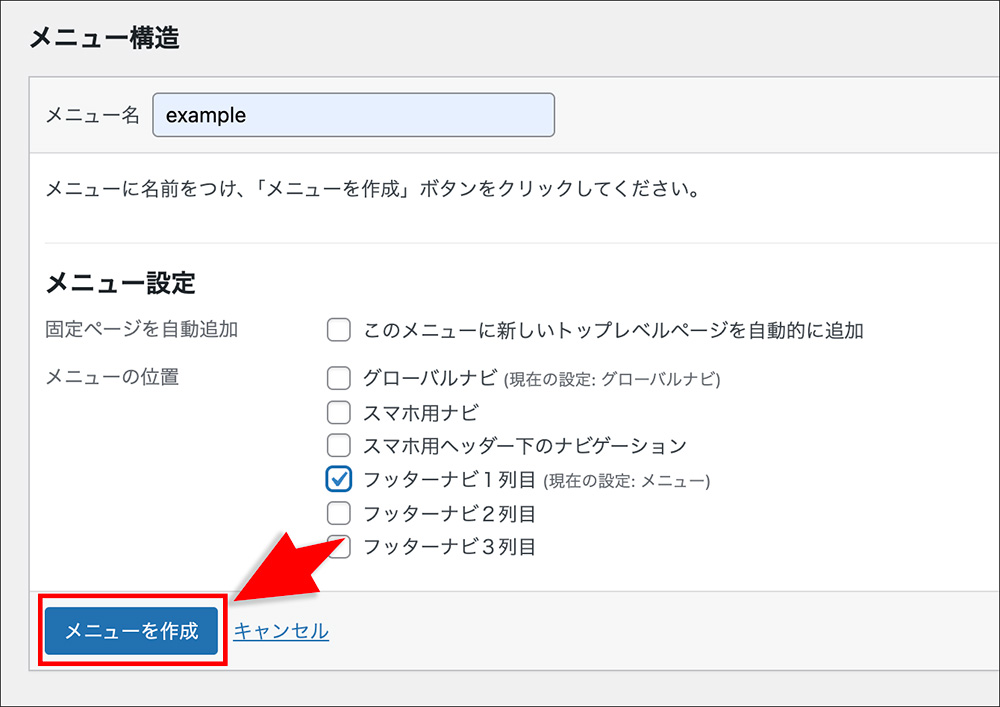Click the フッターナビ２列目 label text
1000x707 pixels.
(449, 514)
